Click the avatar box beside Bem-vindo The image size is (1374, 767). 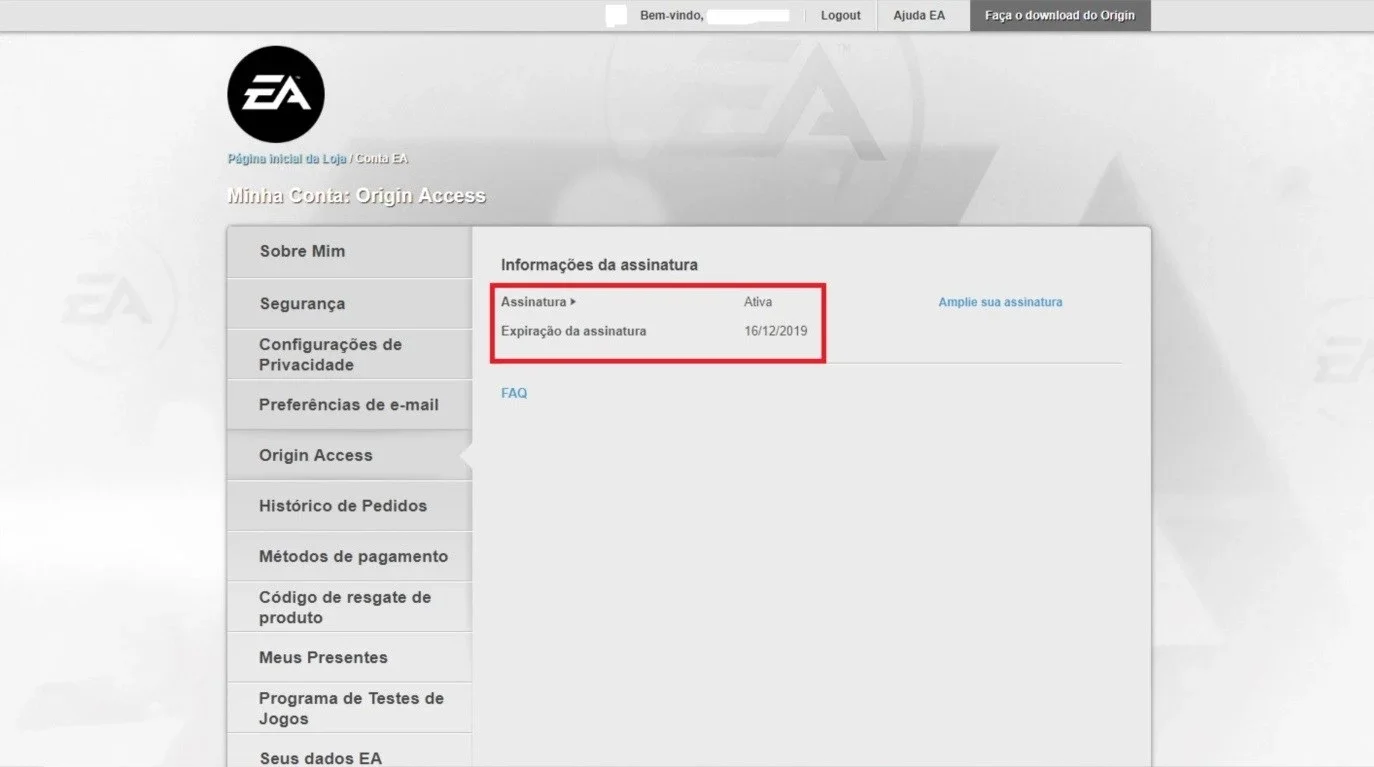(617, 15)
